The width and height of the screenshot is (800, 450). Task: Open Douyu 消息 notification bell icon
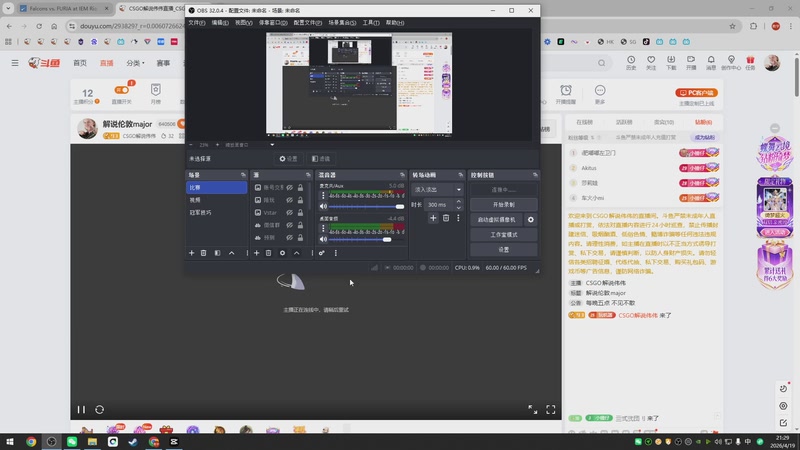(711, 63)
